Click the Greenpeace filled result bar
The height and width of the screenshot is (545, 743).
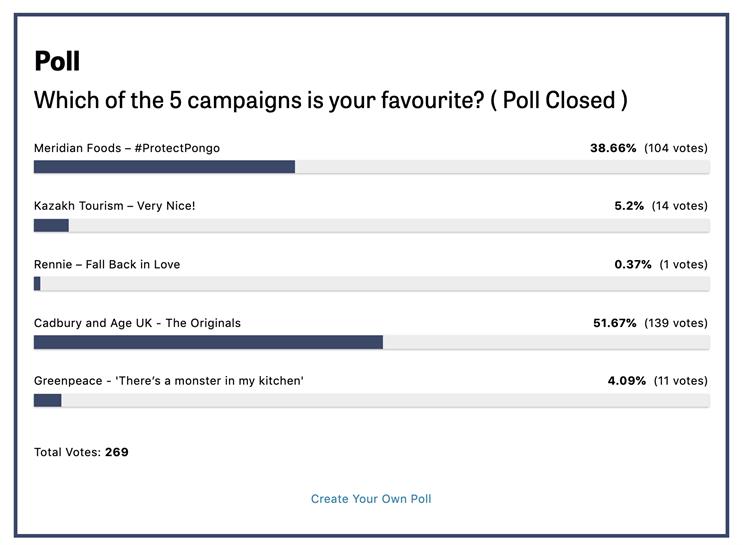coord(47,400)
